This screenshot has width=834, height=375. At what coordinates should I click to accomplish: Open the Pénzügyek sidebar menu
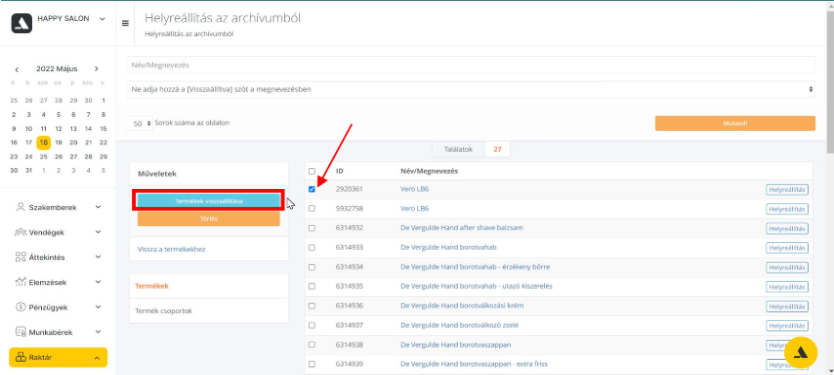[x=58, y=307]
